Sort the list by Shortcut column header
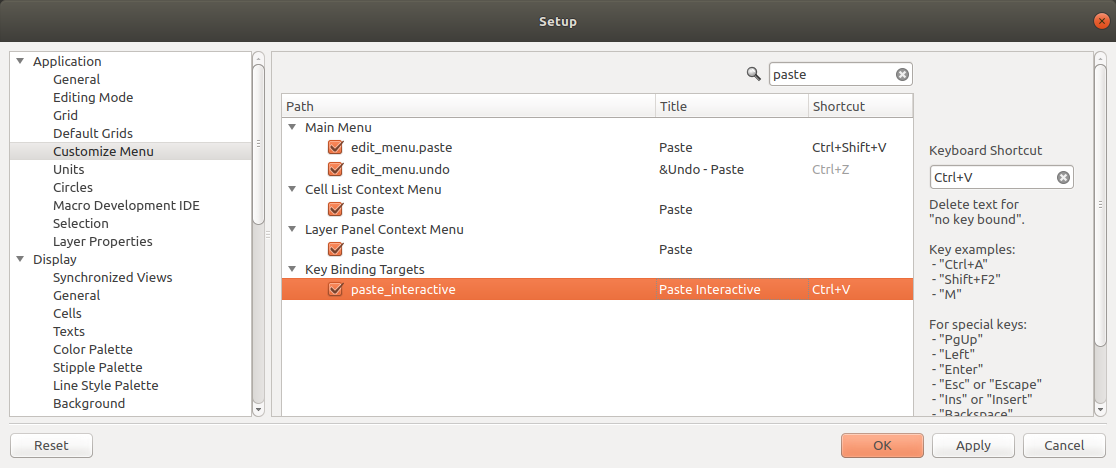The height and width of the screenshot is (468, 1116). (860, 106)
